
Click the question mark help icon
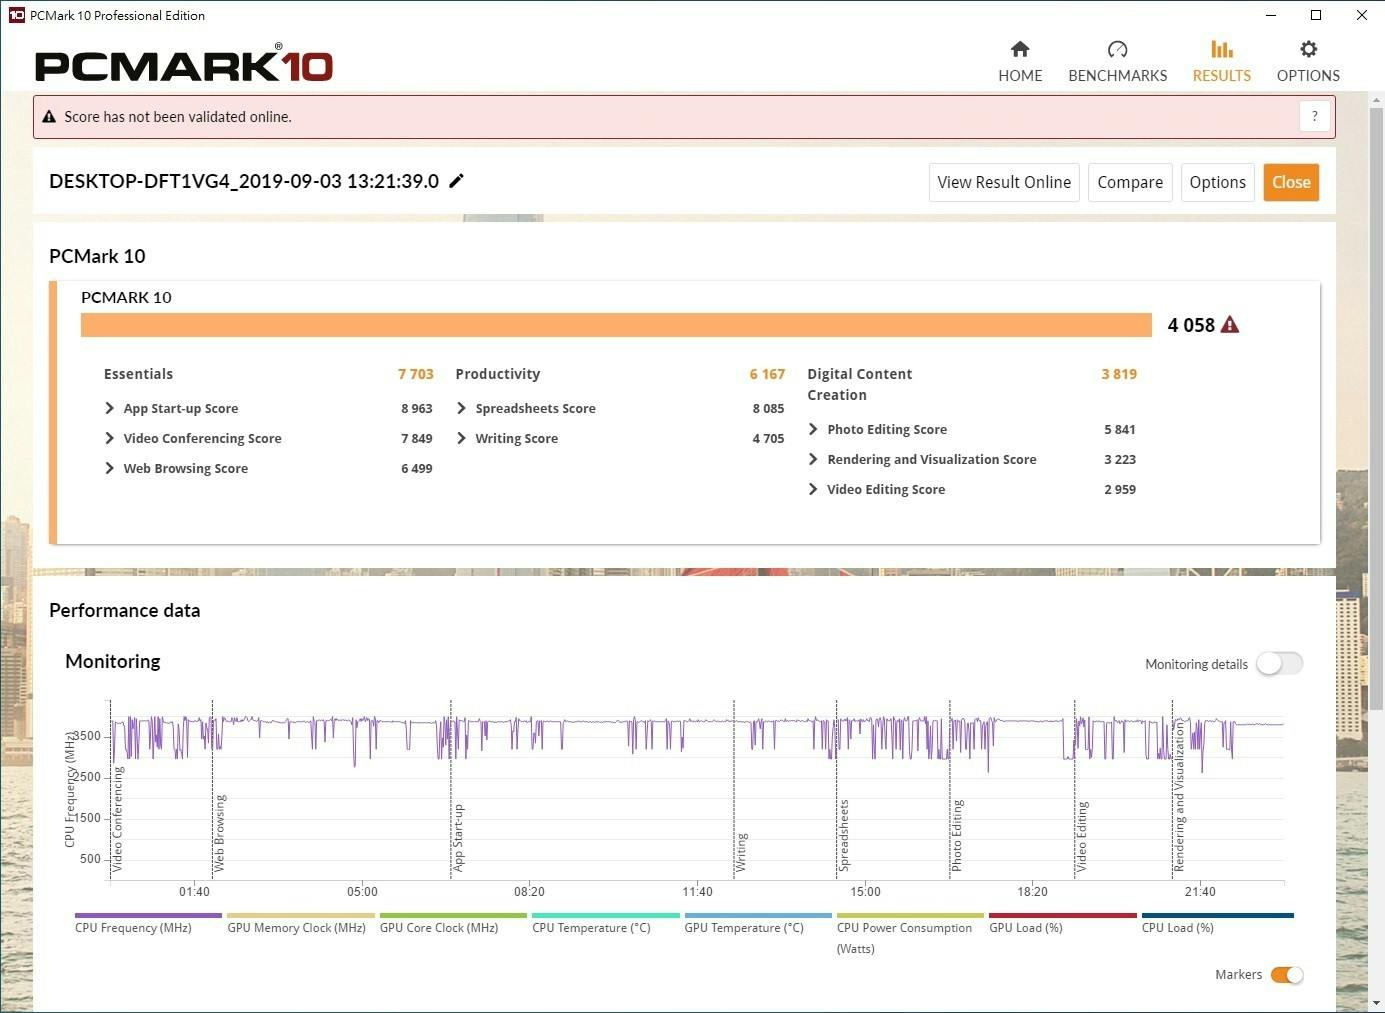click(1314, 116)
